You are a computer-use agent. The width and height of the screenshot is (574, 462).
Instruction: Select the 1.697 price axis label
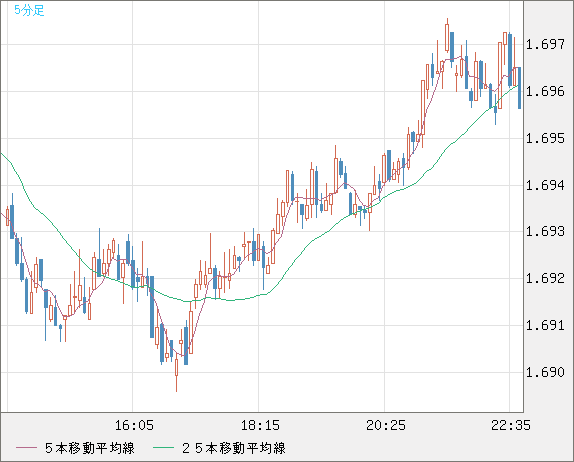point(545,44)
